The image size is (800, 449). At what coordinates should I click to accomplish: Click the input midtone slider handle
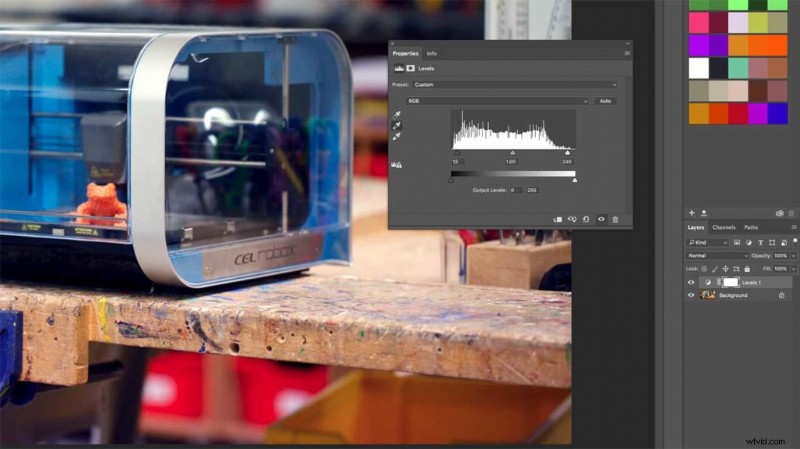coord(512,153)
